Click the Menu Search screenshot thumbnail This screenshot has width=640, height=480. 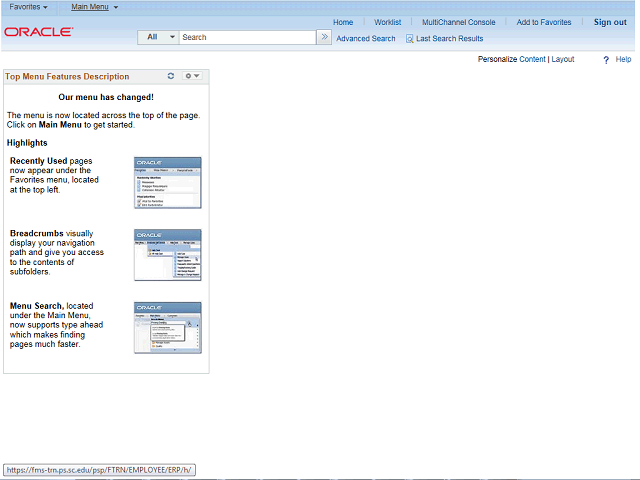pyautogui.click(x=168, y=327)
